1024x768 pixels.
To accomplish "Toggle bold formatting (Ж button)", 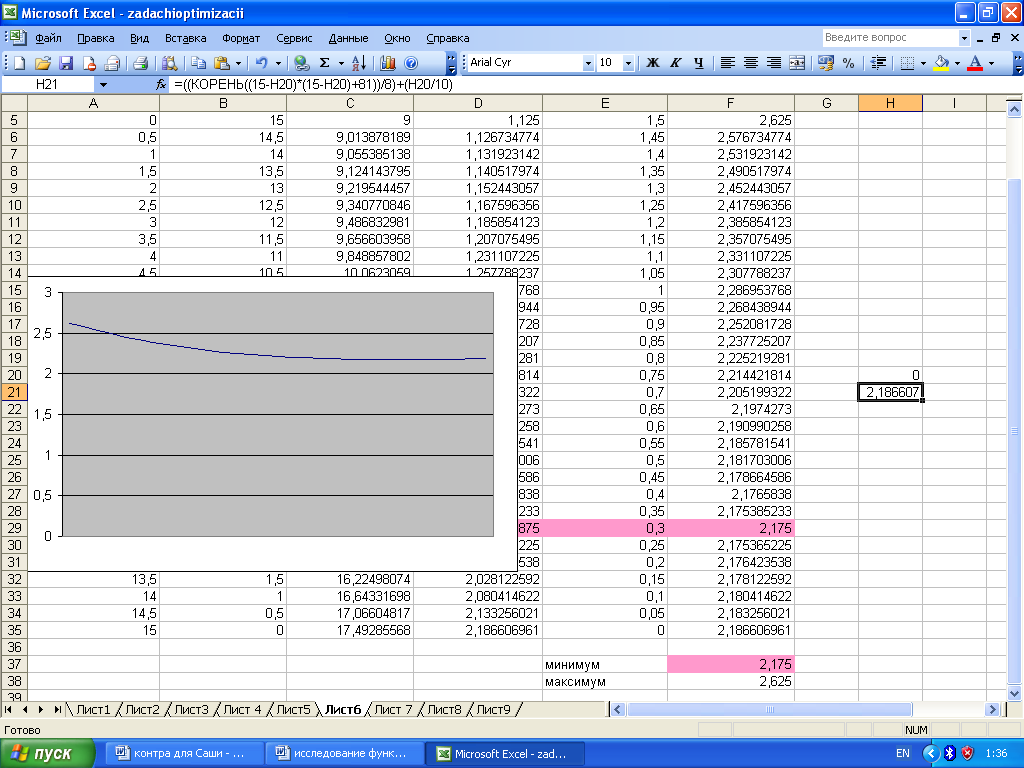I will pyautogui.click(x=653, y=62).
